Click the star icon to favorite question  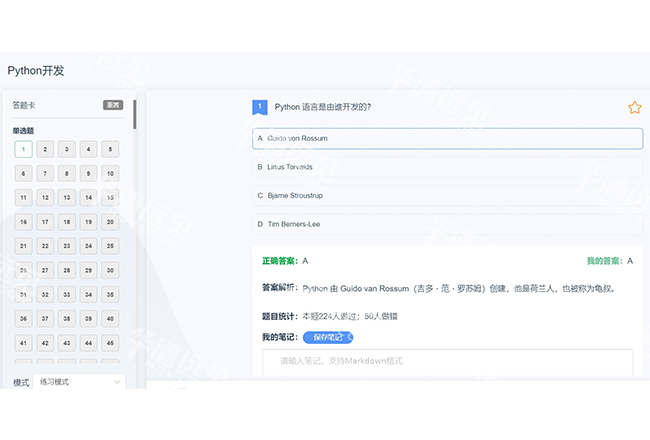(x=634, y=107)
